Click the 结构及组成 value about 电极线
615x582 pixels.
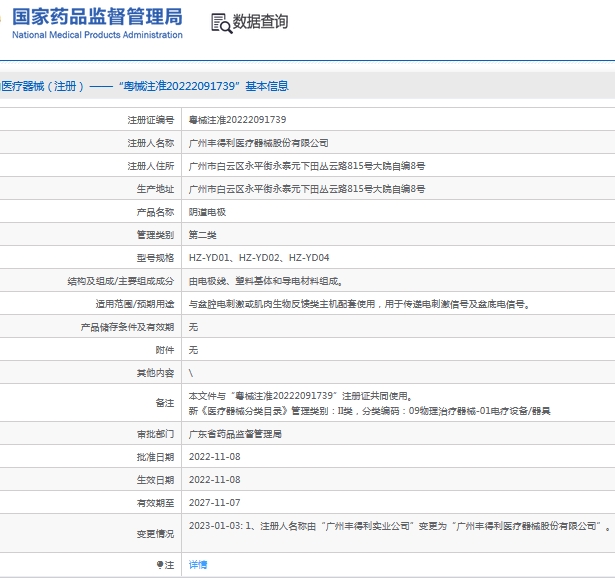tap(266, 281)
